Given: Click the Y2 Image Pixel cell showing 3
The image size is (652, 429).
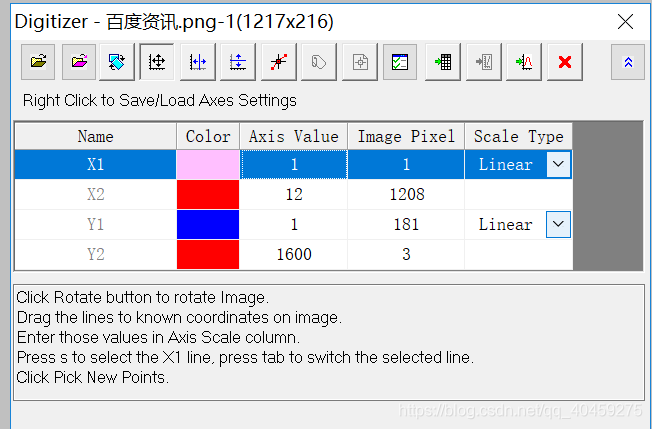Looking at the screenshot, I should [x=406, y=254].
